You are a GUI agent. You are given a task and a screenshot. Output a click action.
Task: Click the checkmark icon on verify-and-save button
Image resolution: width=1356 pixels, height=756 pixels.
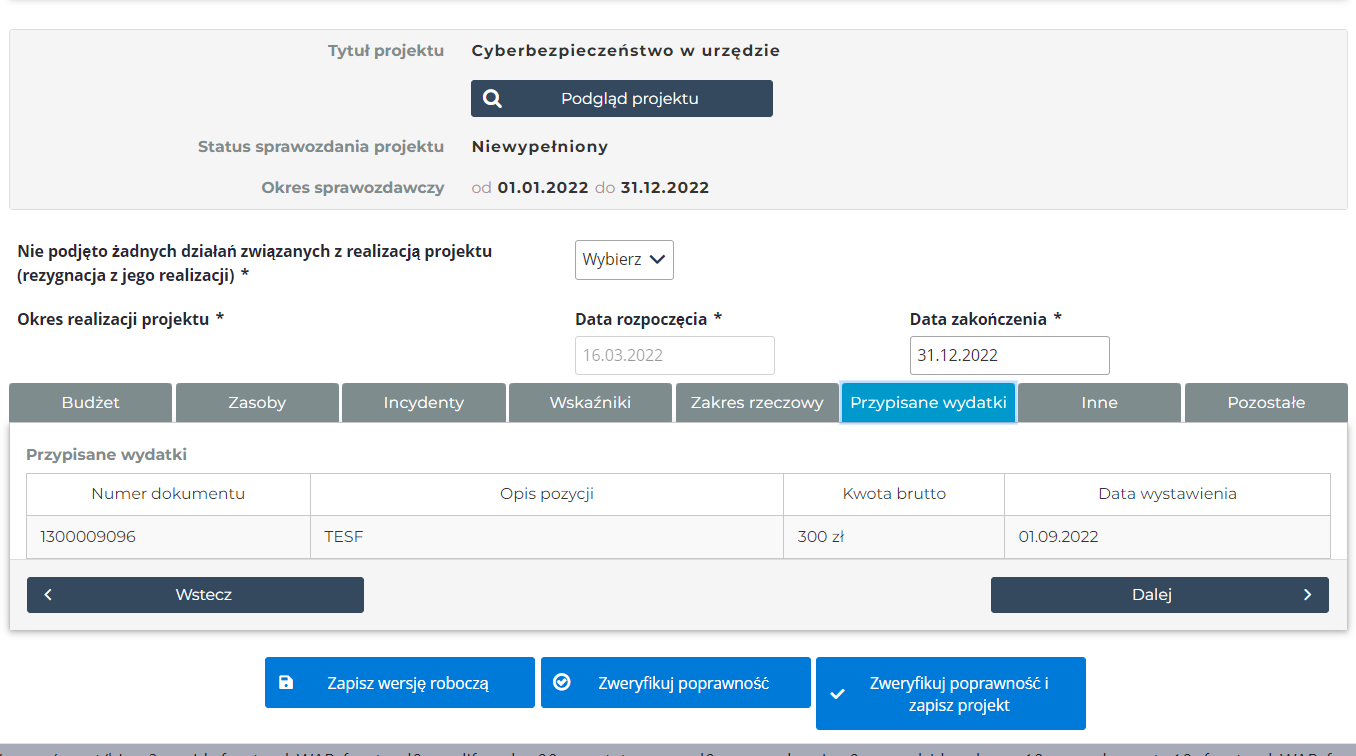pos(838,695)
